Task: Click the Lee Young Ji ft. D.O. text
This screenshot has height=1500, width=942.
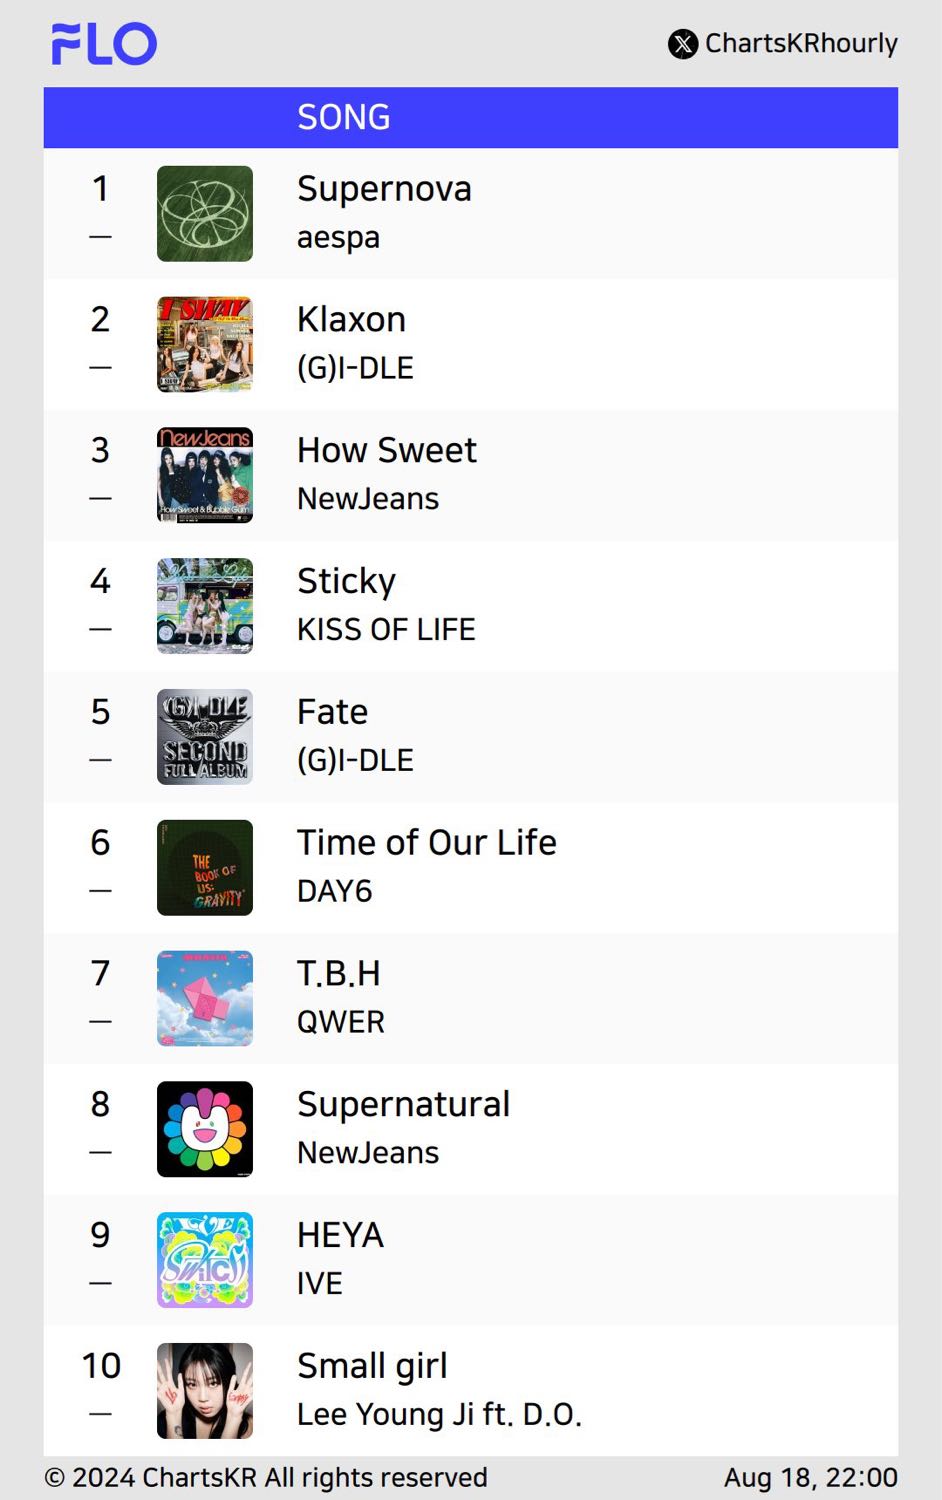Action: click(439, 1415)
